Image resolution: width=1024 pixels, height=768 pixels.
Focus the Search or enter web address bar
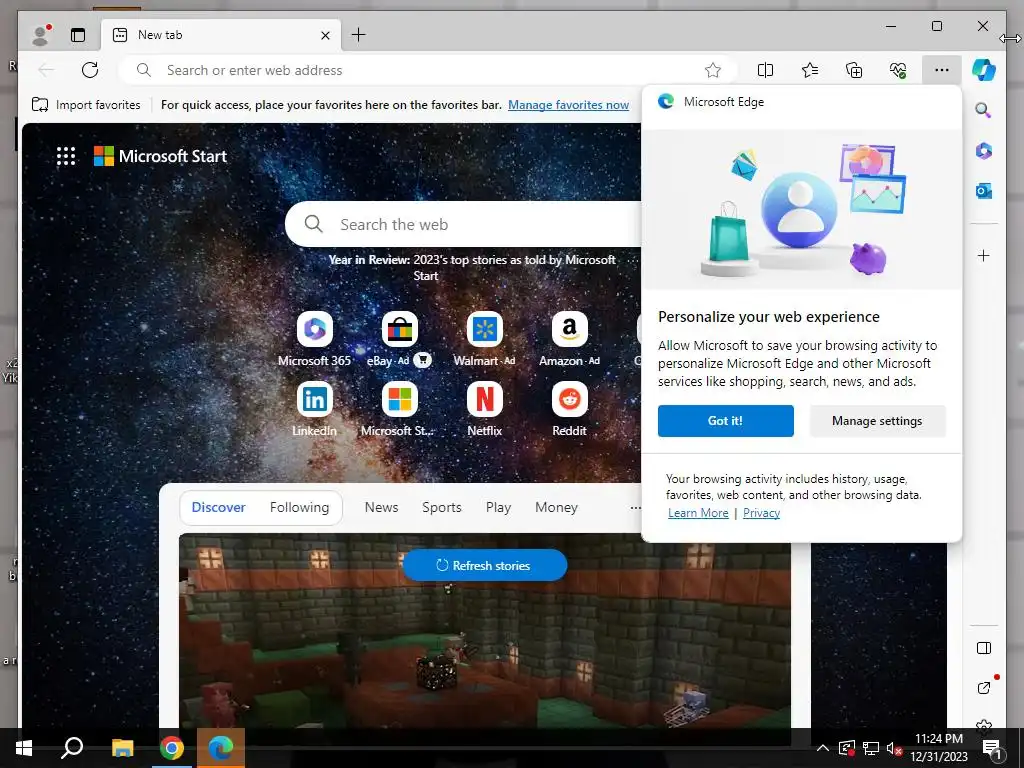428,70
